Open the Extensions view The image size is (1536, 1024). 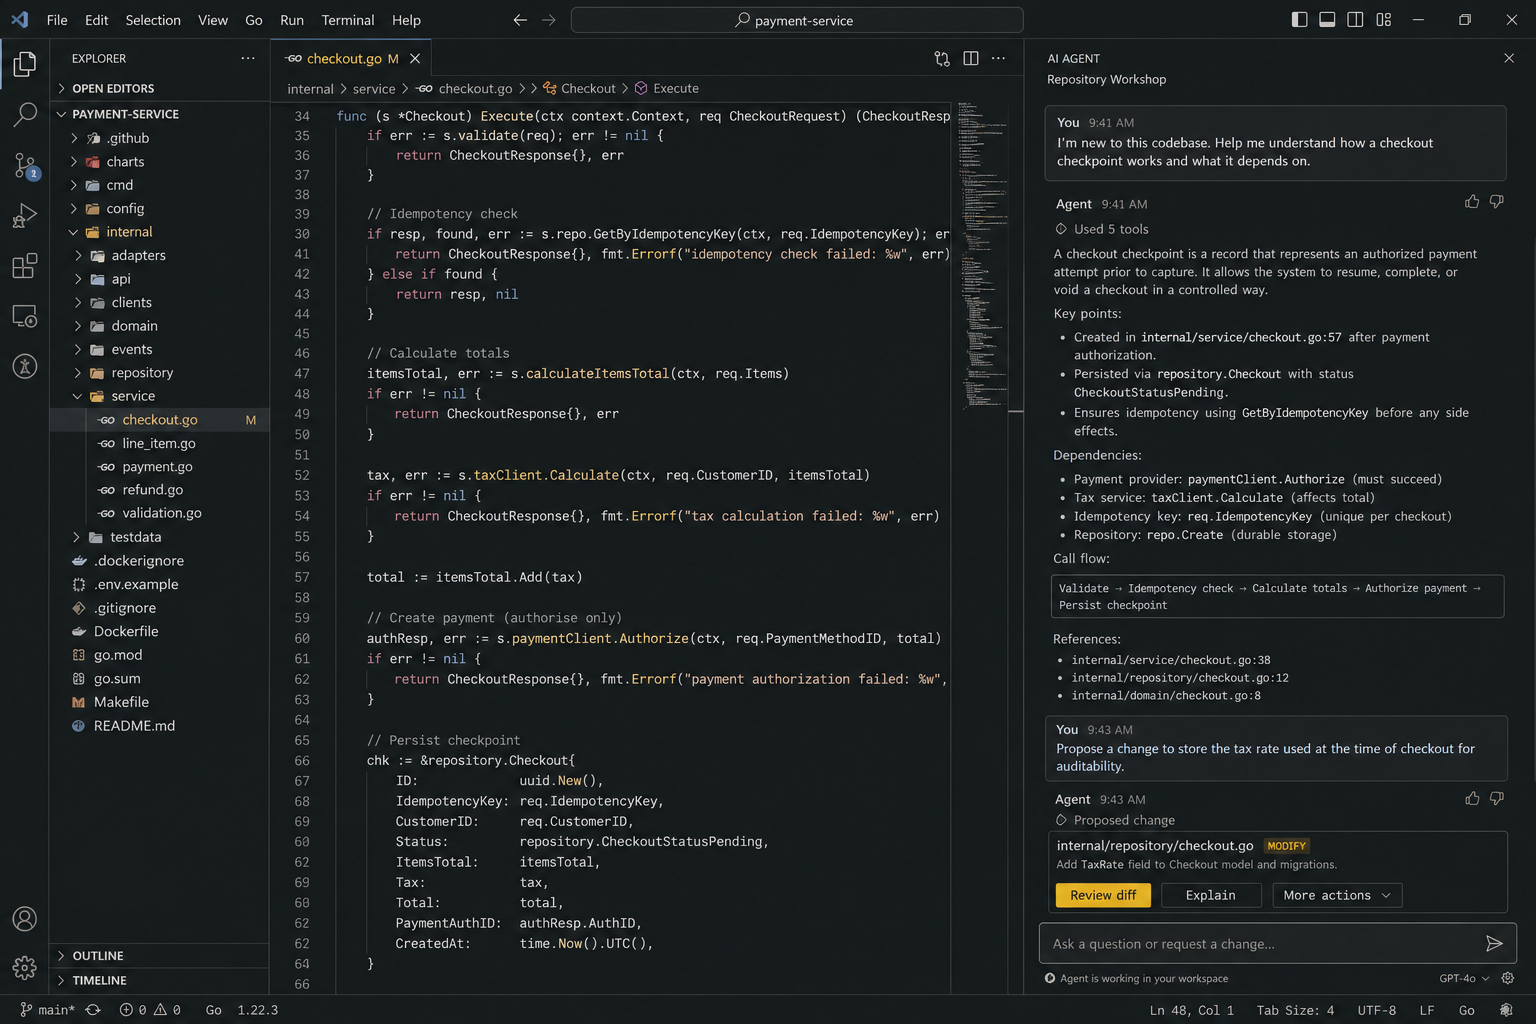pyautogui.click(x=25, y=266)
